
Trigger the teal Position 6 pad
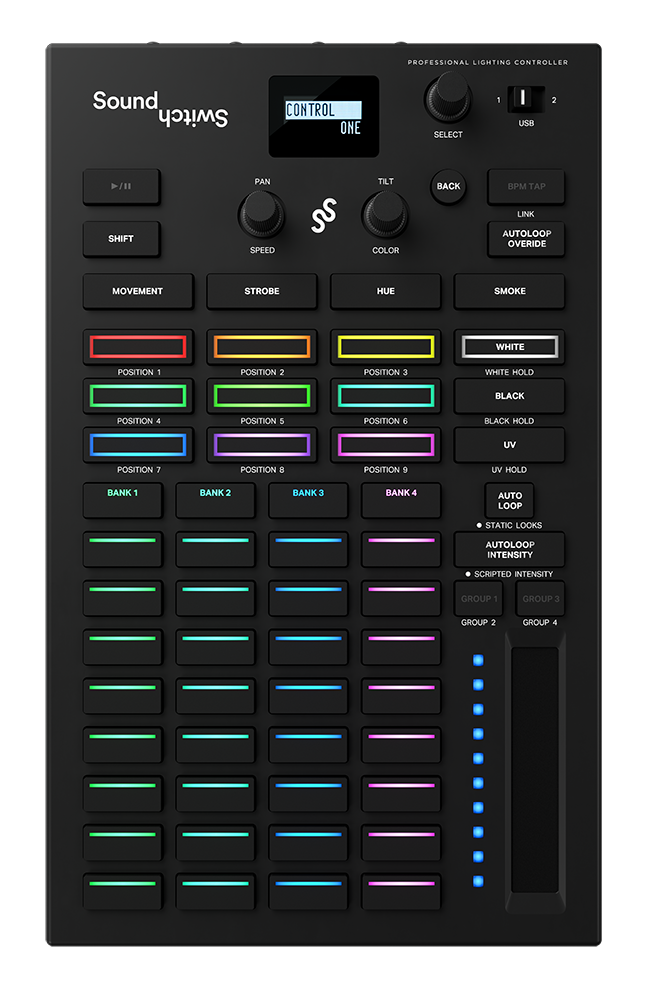(x=385, y=396)
